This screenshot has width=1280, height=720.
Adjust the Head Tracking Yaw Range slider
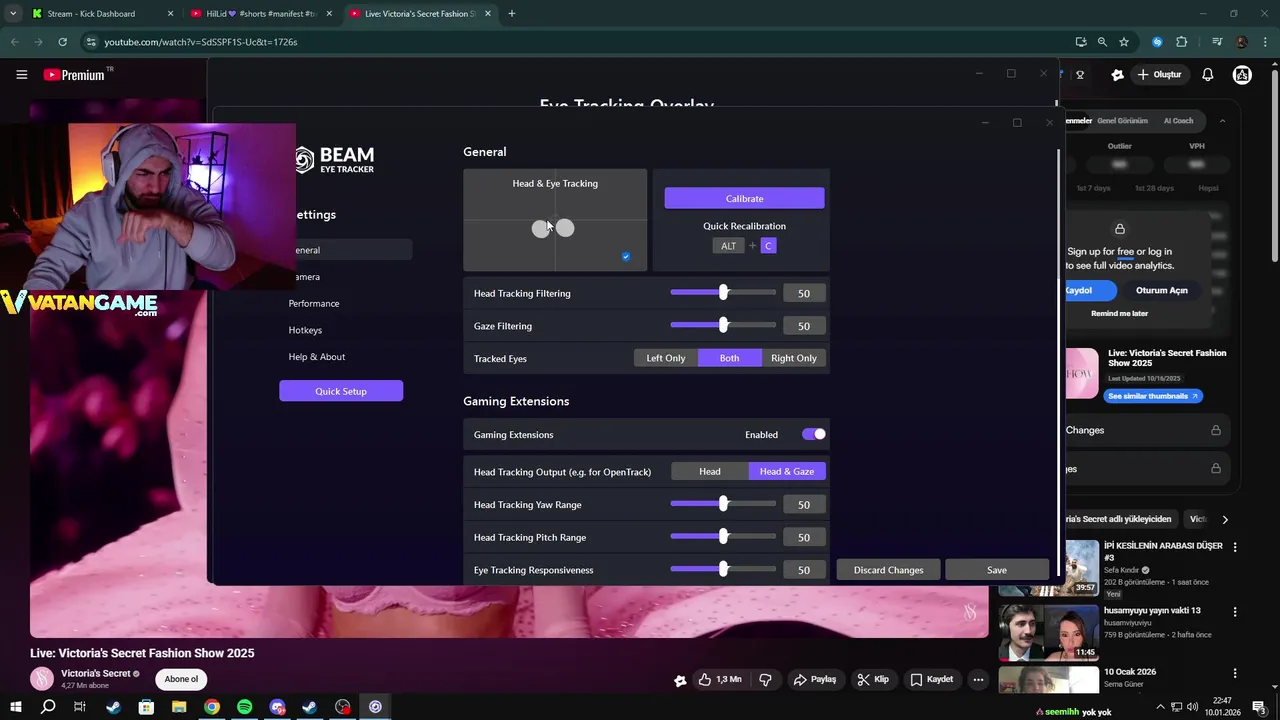[723, 505]
